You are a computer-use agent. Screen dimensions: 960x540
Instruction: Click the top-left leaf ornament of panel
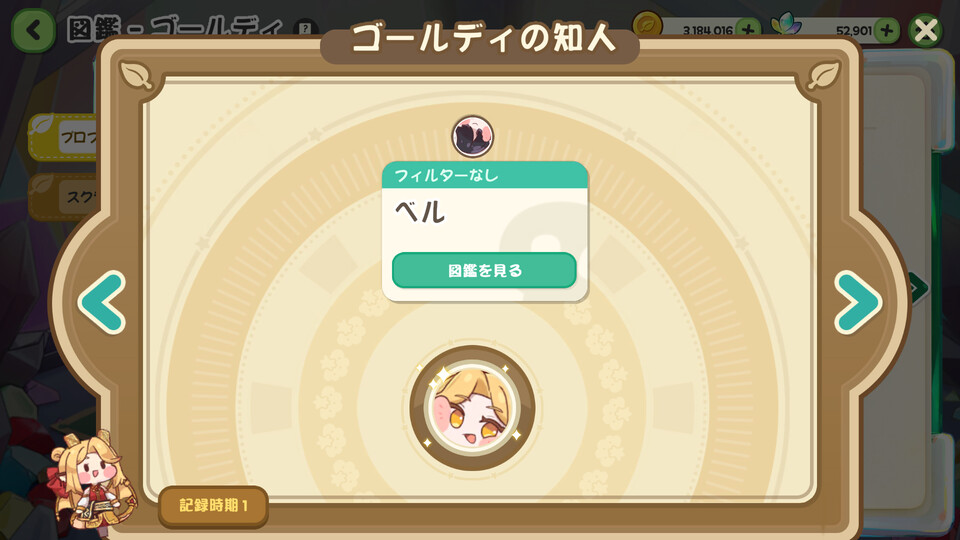(136, 75)
